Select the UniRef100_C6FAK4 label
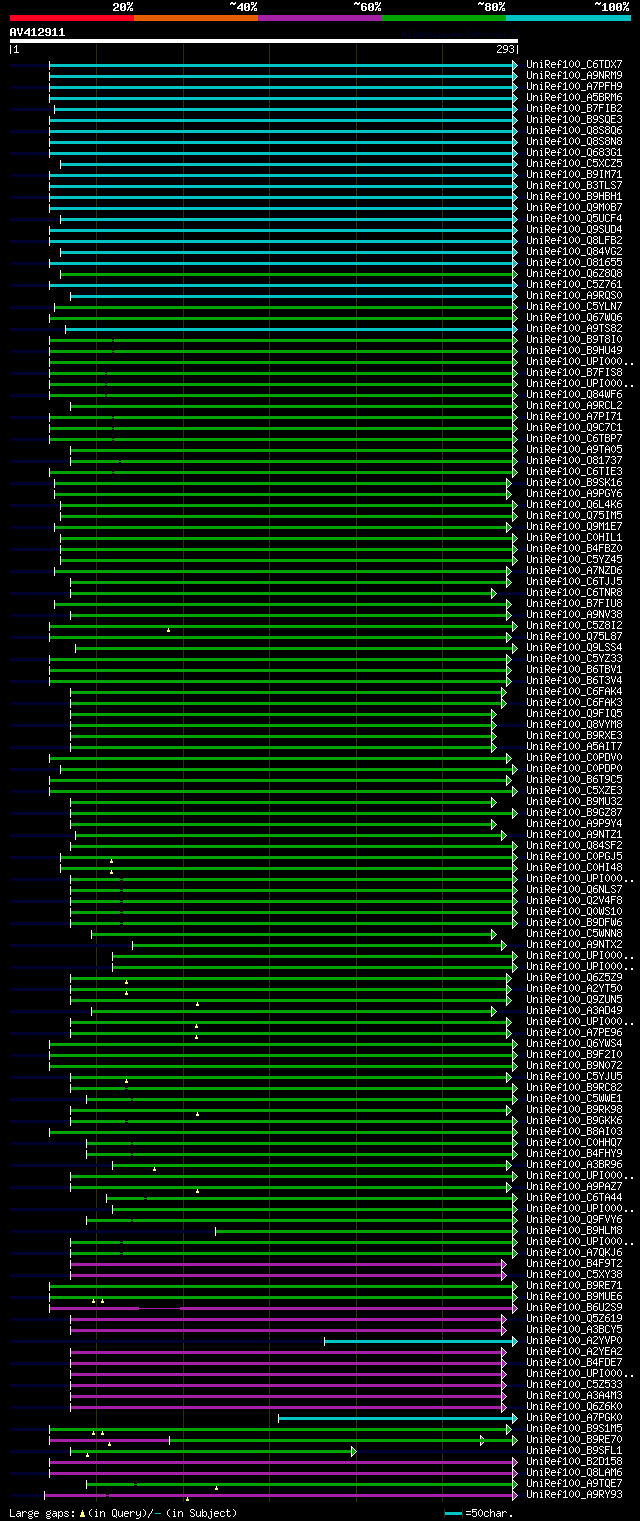The height and width of the screenshot is (1521, 640). point(574,691)
